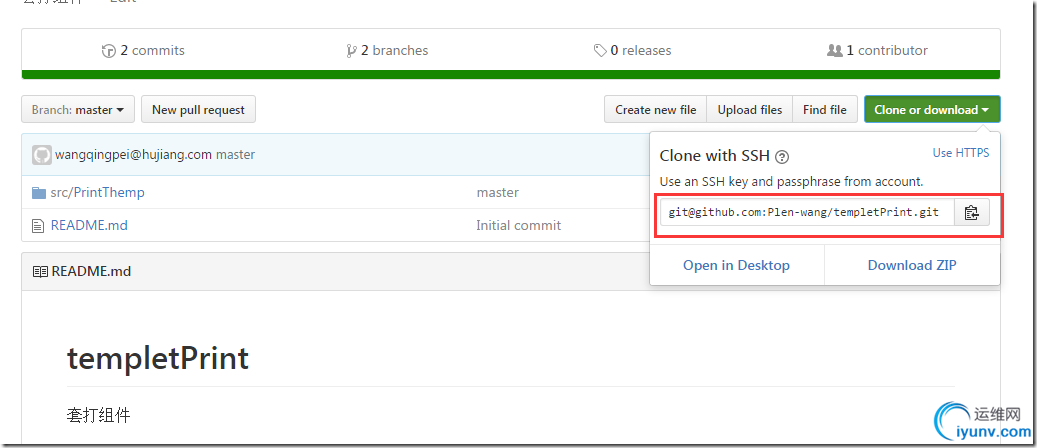
Task: Click the branches fork icon
Action: click(x=351, y=51)
